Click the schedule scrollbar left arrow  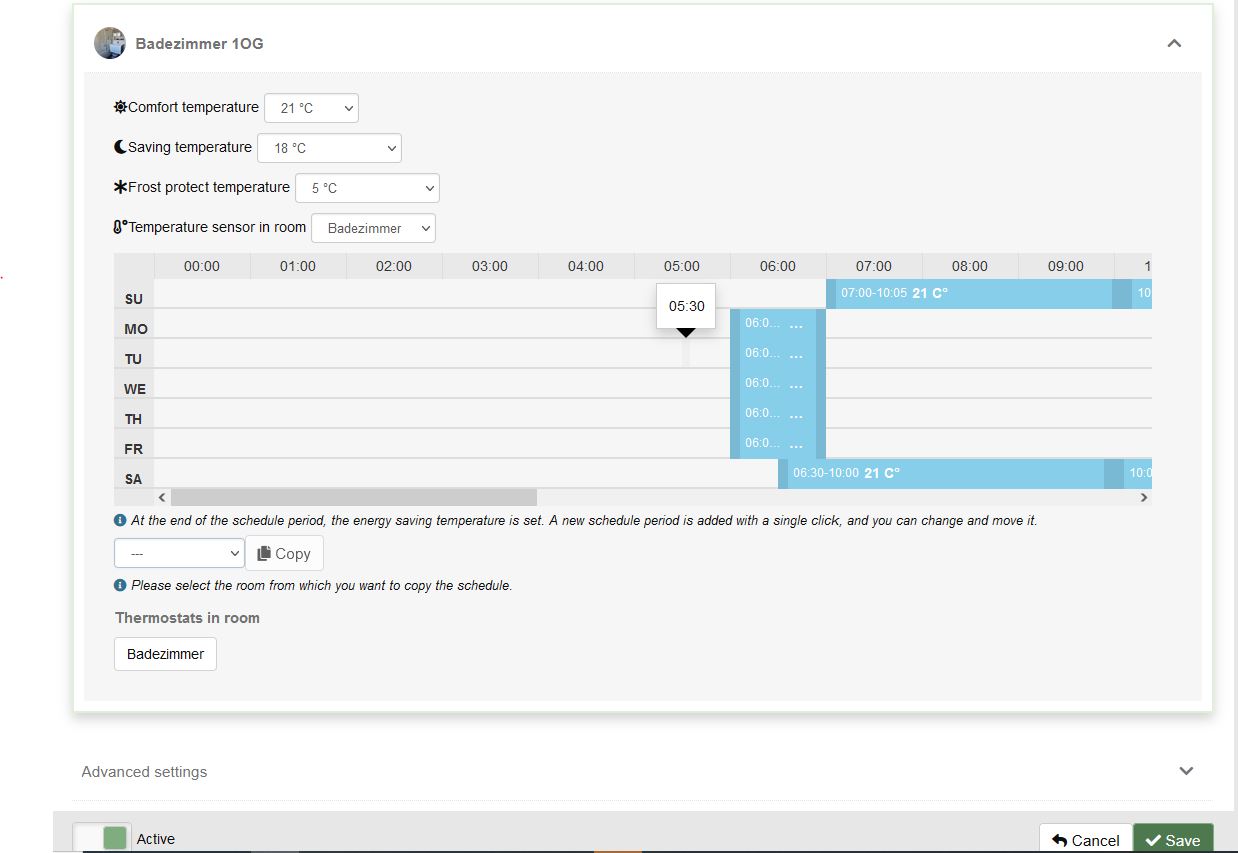(162, 497)
